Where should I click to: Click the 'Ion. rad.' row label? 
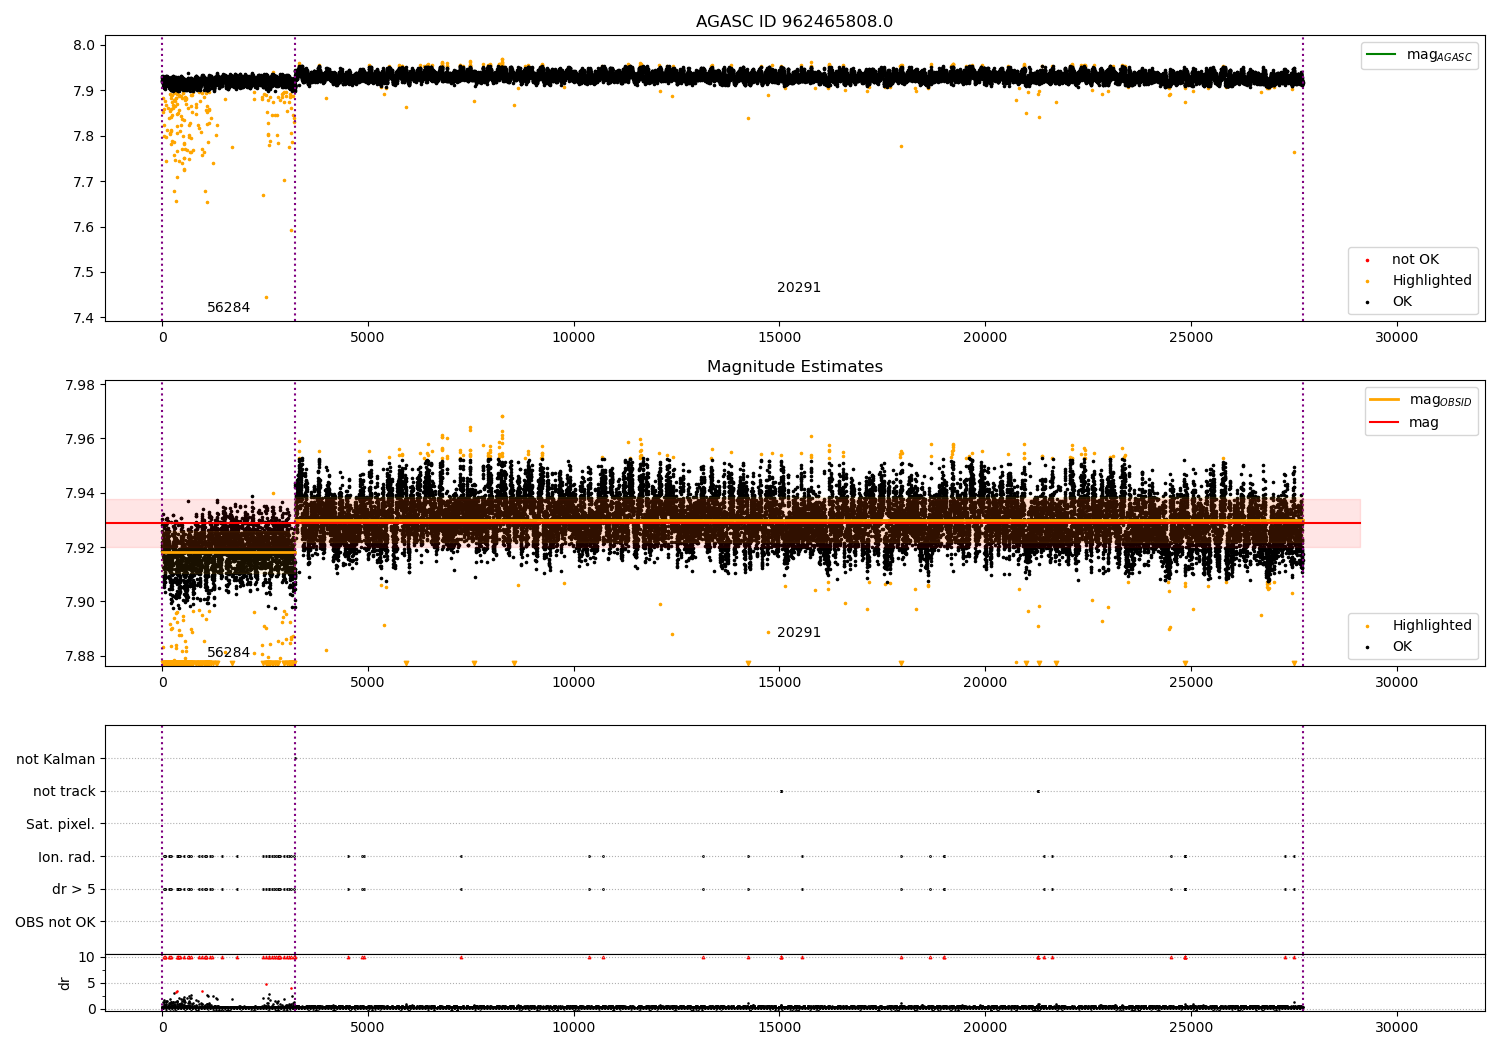pyautogui.click(x=66, y=857)
